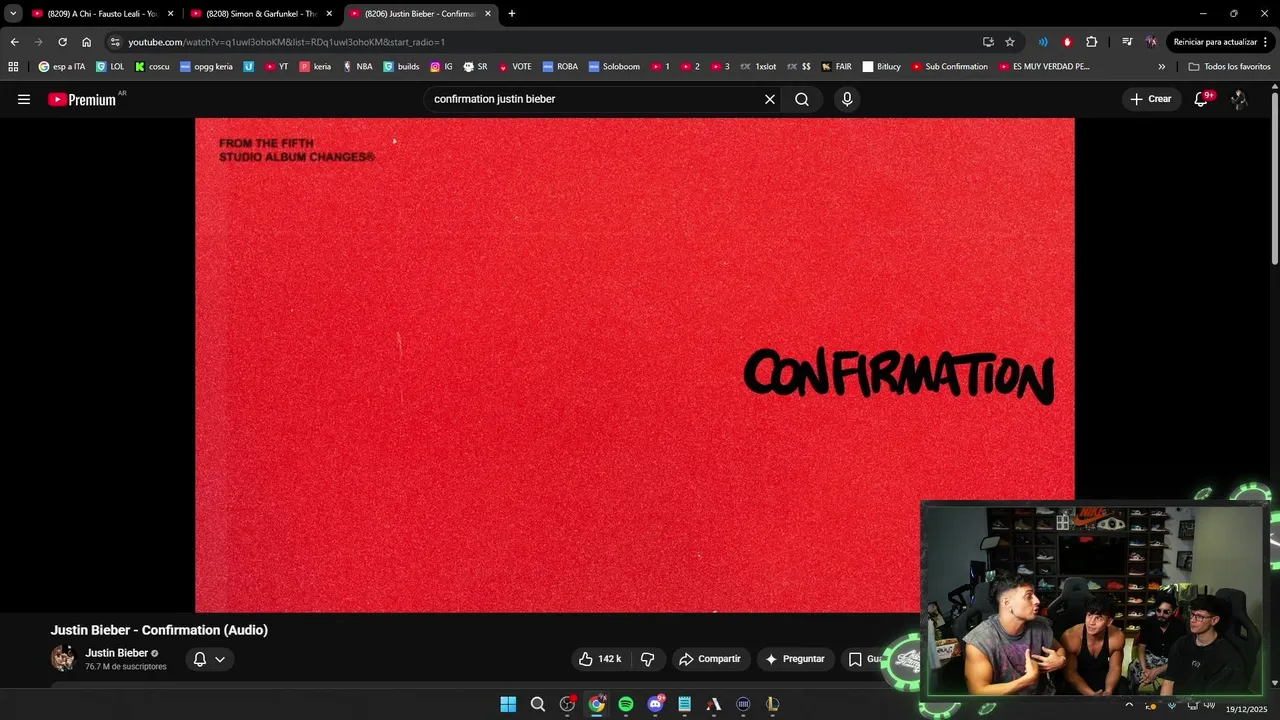Open the Bitlucy bookmark
Image resolution: width=1280 pixels, height=720 pixels.
(881, 67)
